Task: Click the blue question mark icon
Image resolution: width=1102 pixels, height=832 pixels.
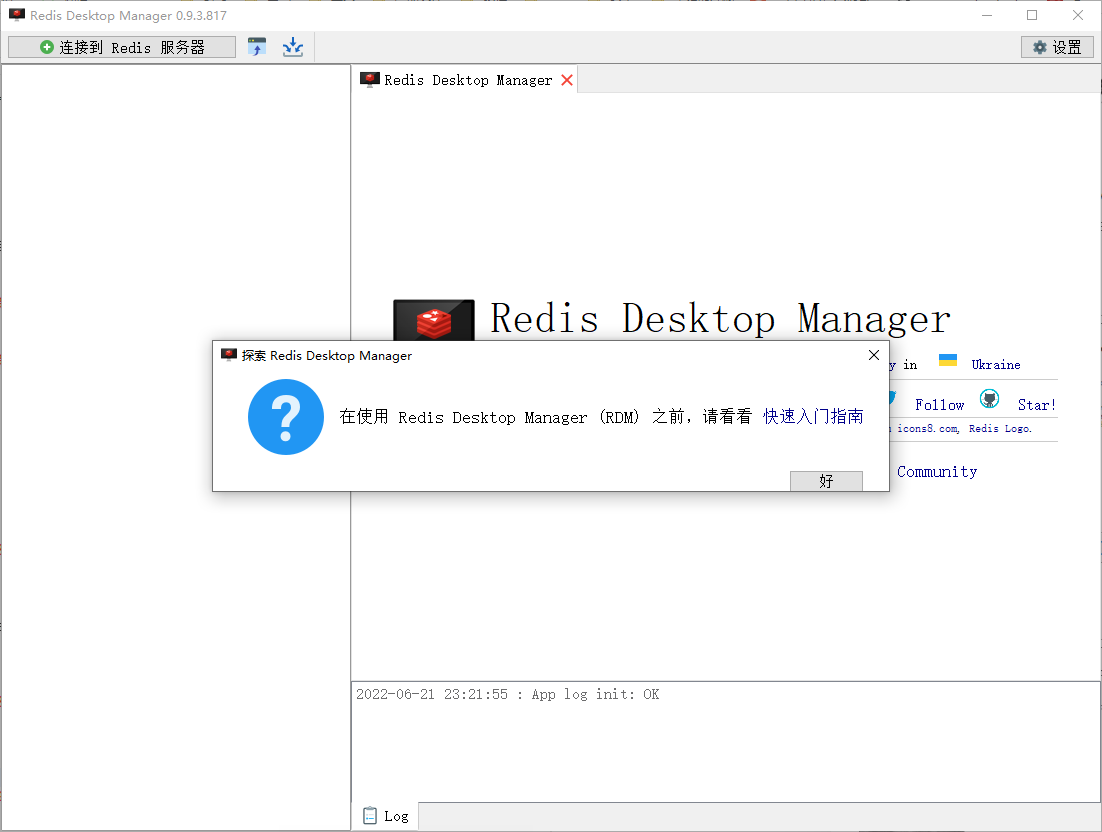Action: 286,417
